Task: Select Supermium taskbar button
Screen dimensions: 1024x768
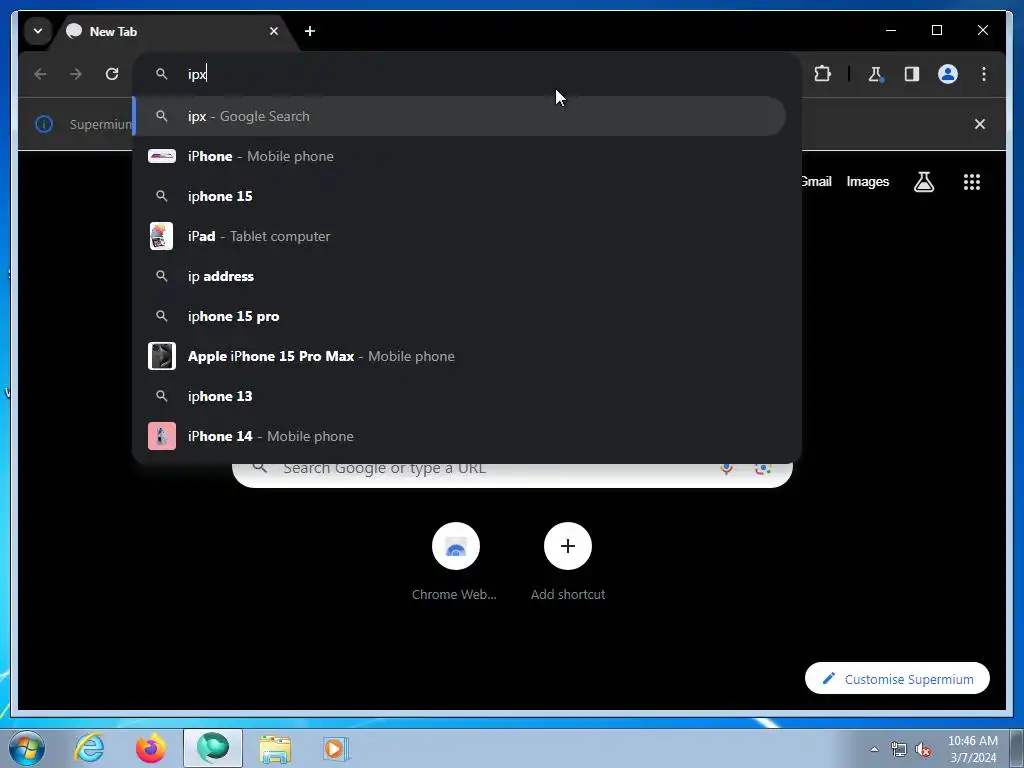Action: (213, 748)
